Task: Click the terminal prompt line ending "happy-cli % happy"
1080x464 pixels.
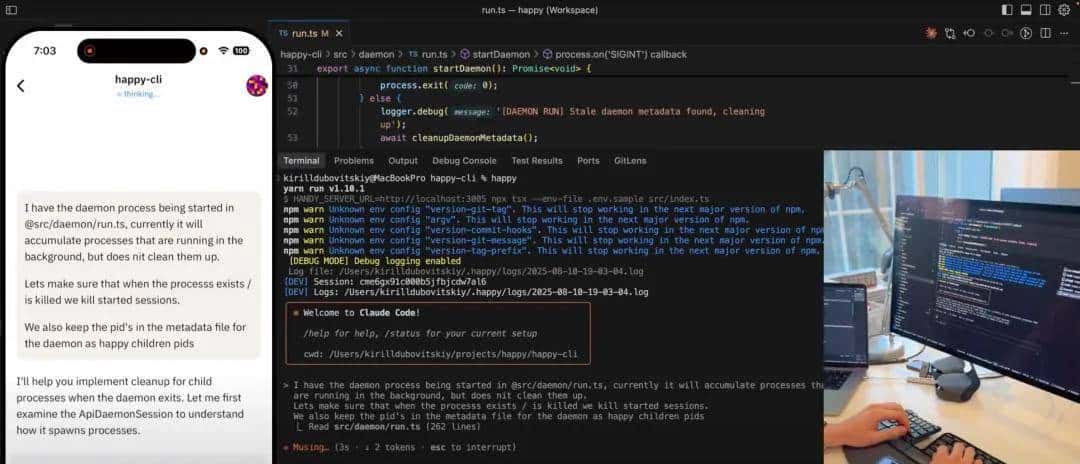Action: click(399, 178)
